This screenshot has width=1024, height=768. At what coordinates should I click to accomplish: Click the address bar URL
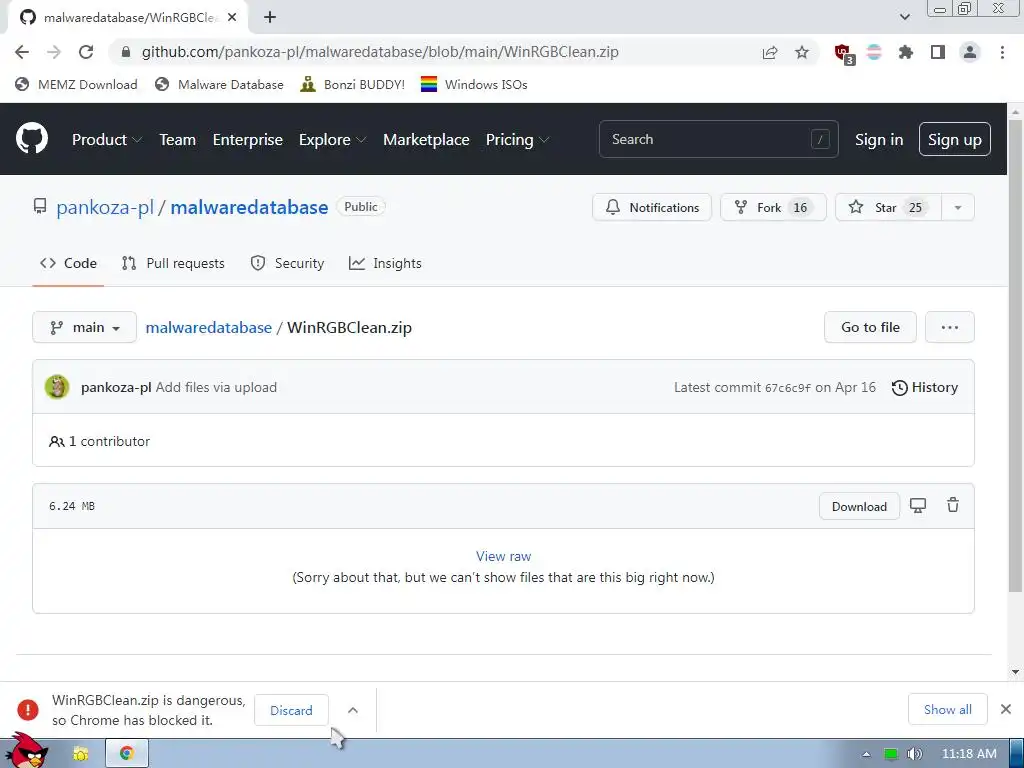click(380, 52)
